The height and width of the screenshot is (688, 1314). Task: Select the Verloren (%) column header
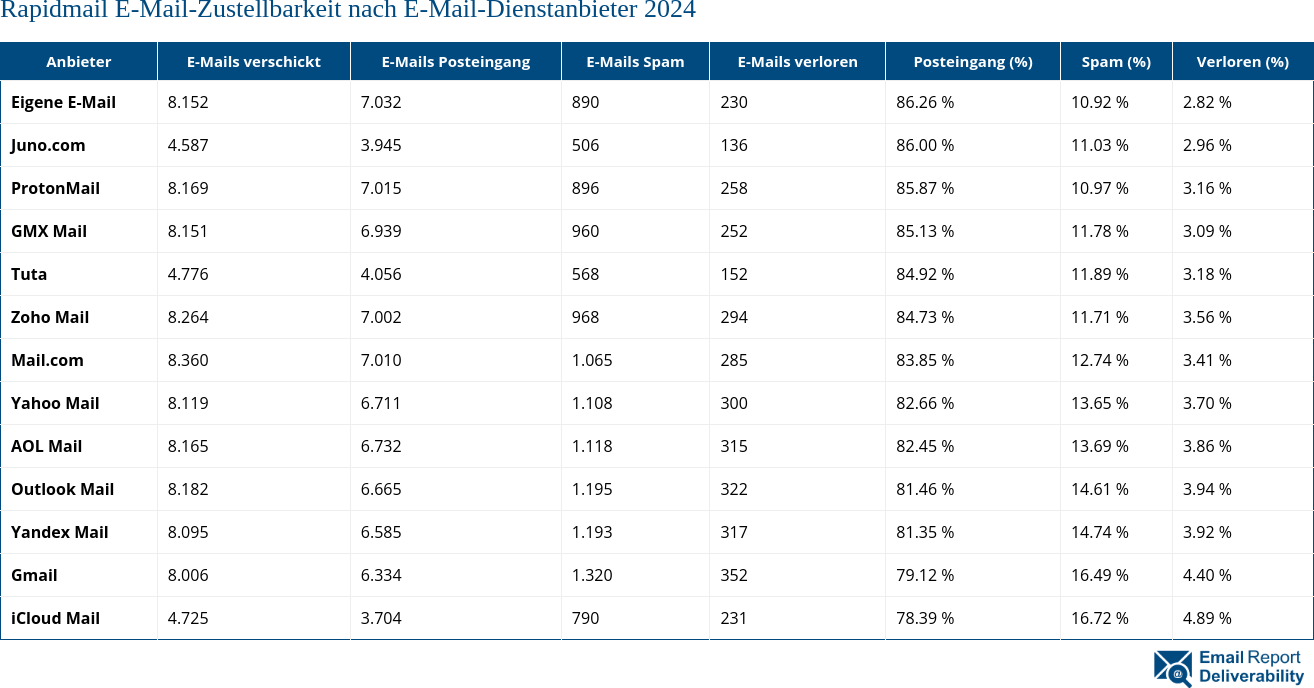click(1243, 61)
